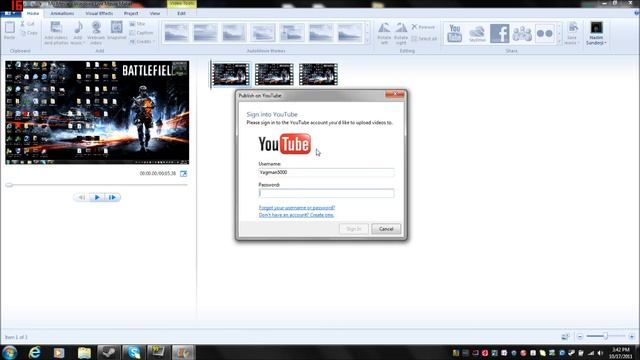This screenshot has width=640, height=360.
Task: Click Cancel in Publish on YouTube dialog
Action: [x=386, y=229]
